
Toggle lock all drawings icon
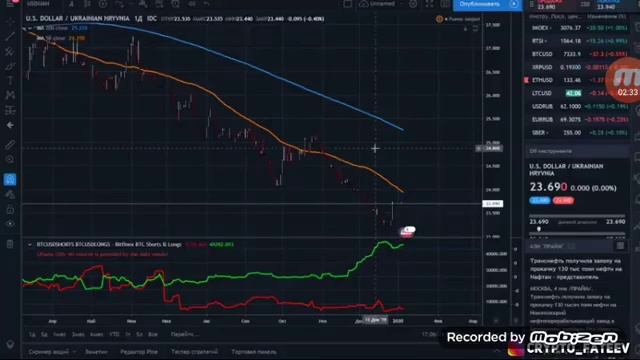click(10, 209)
